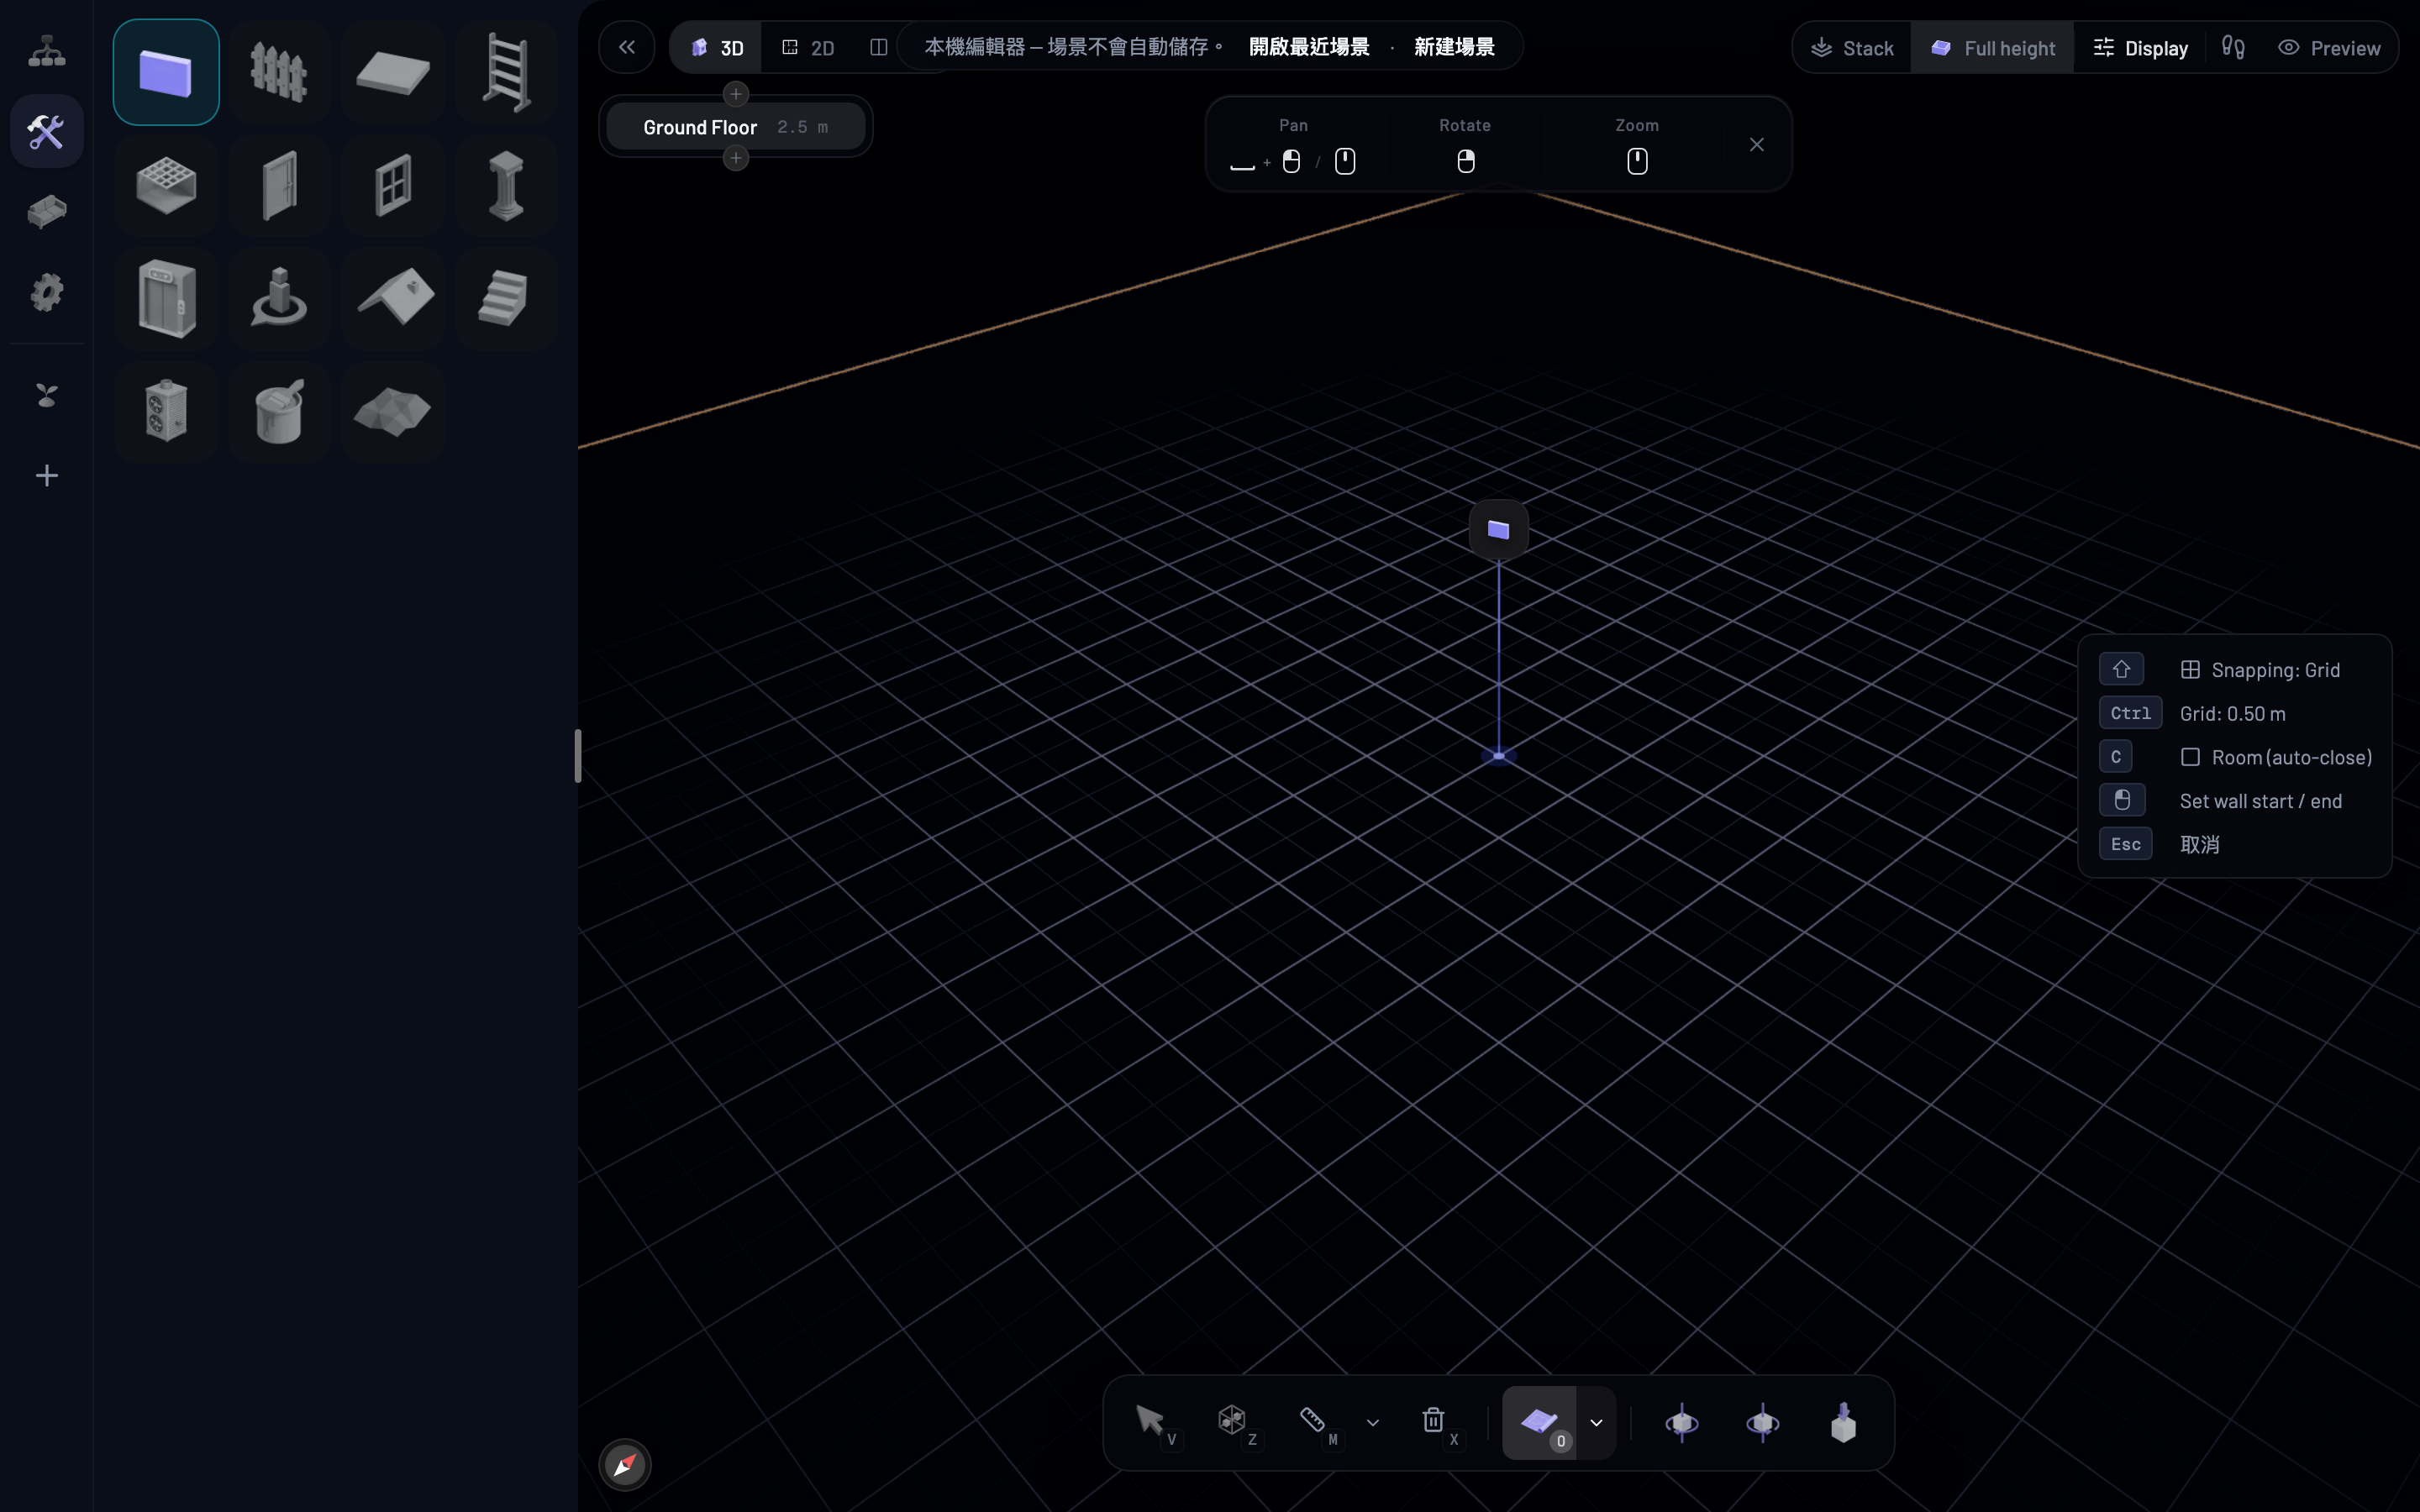Add a level below Ground Floor

[x=736, y=158]
